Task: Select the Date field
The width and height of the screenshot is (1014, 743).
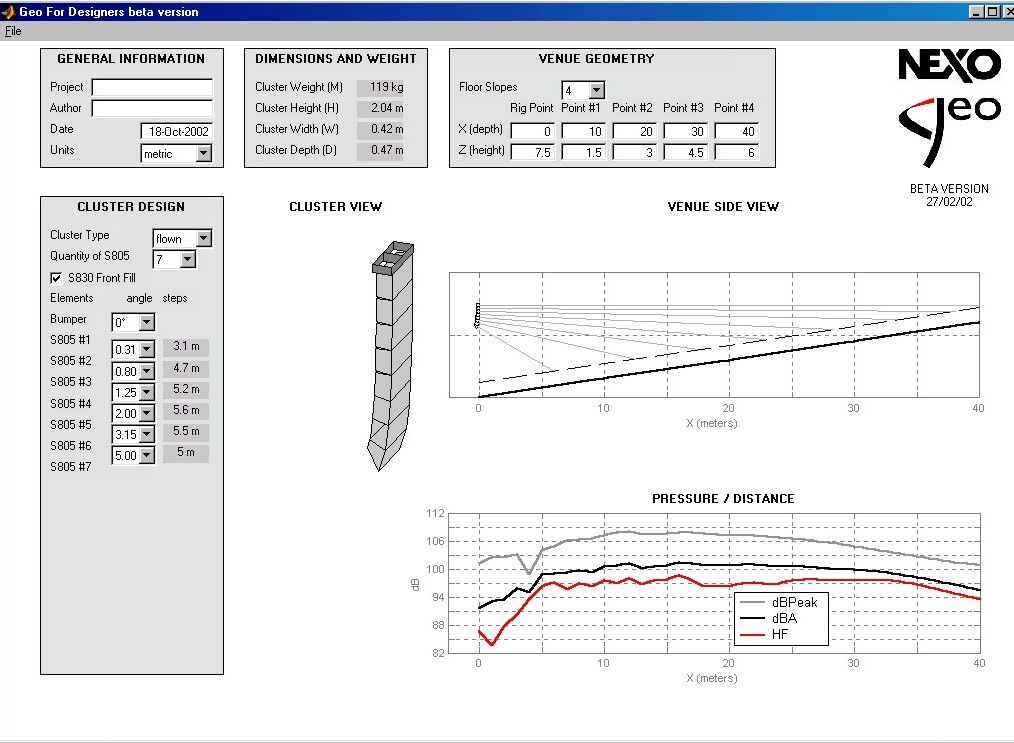Action: click(x=176, y=131)
